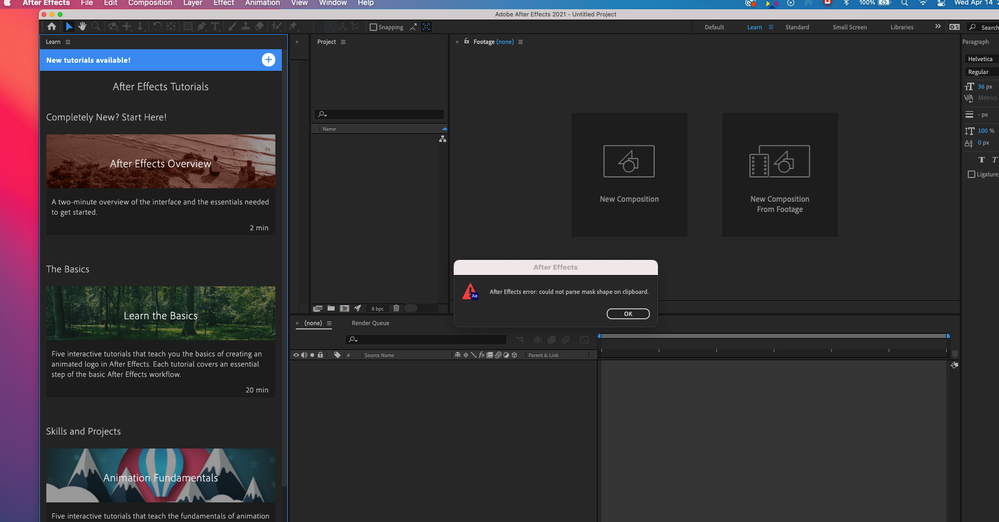Open the Footage panel menu
This screenshot has width=999, height=522.
pyautogui.click(x=521, y=42)
